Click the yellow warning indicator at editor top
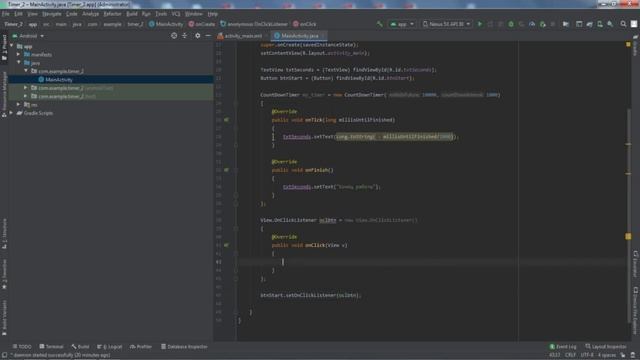This screenshot has width=640, height=360. pos(628,44)
